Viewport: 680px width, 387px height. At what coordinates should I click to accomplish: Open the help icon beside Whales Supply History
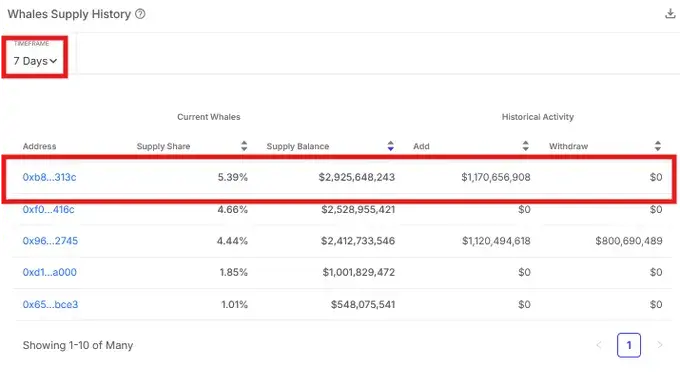point(140,14)
